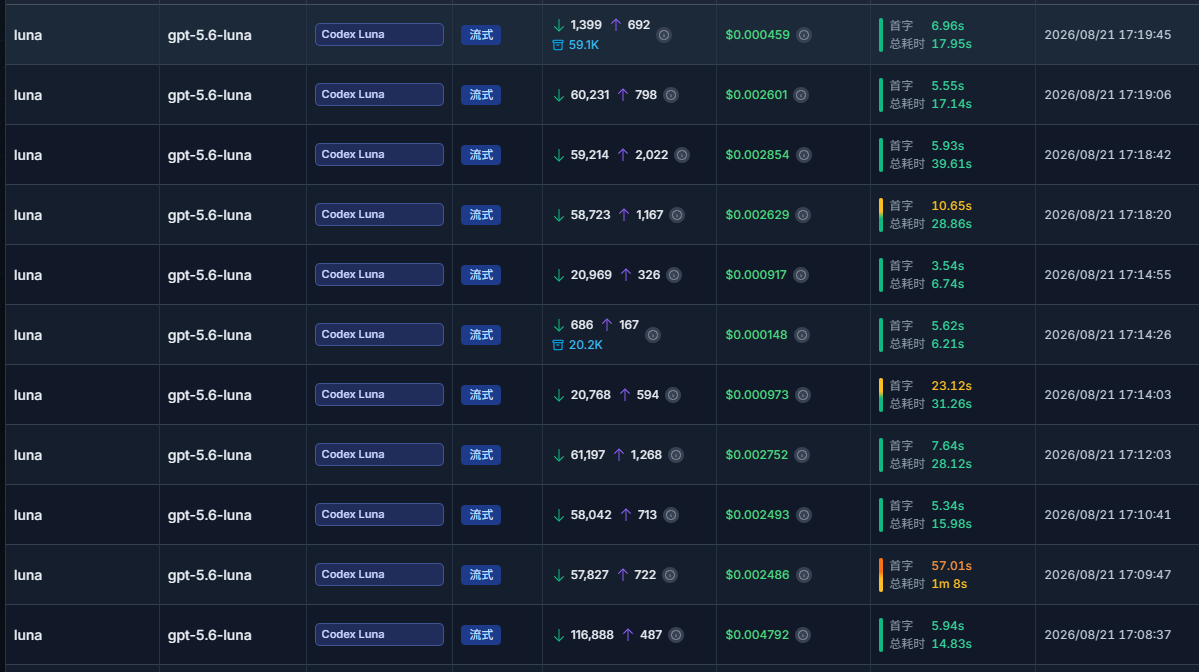Click info icon next to tokens 116,888 / 487
The height and width of the screenshot is (672, 1199).
(x=676, y=635)
